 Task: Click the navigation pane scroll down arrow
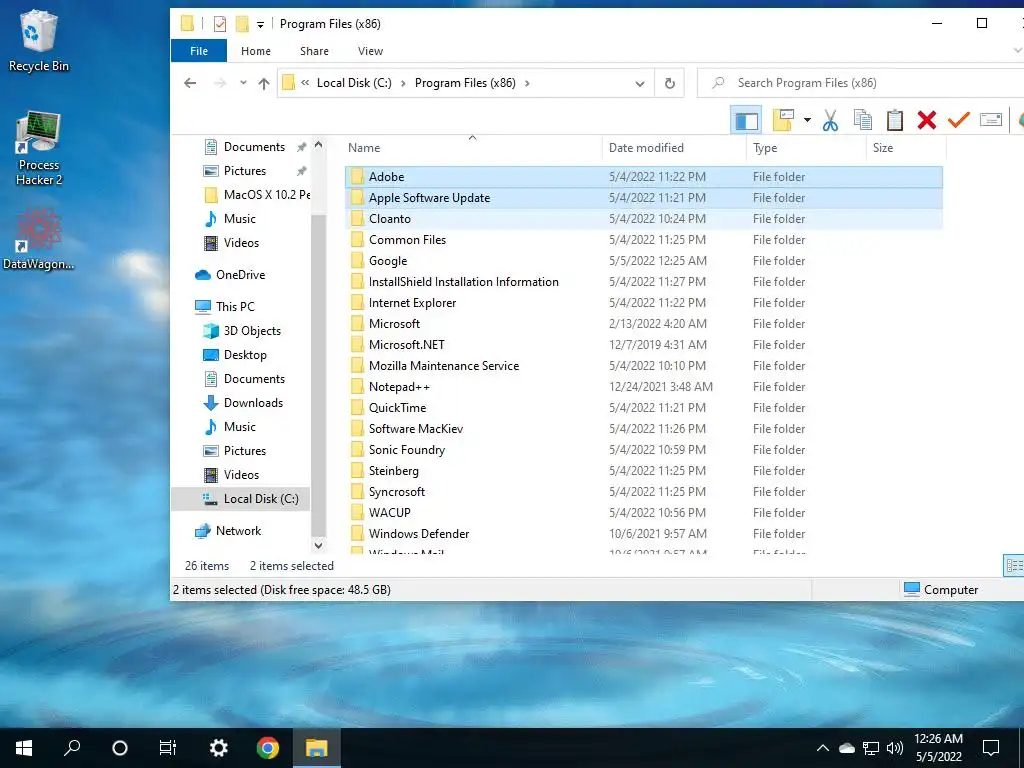[x=318, y=545]
